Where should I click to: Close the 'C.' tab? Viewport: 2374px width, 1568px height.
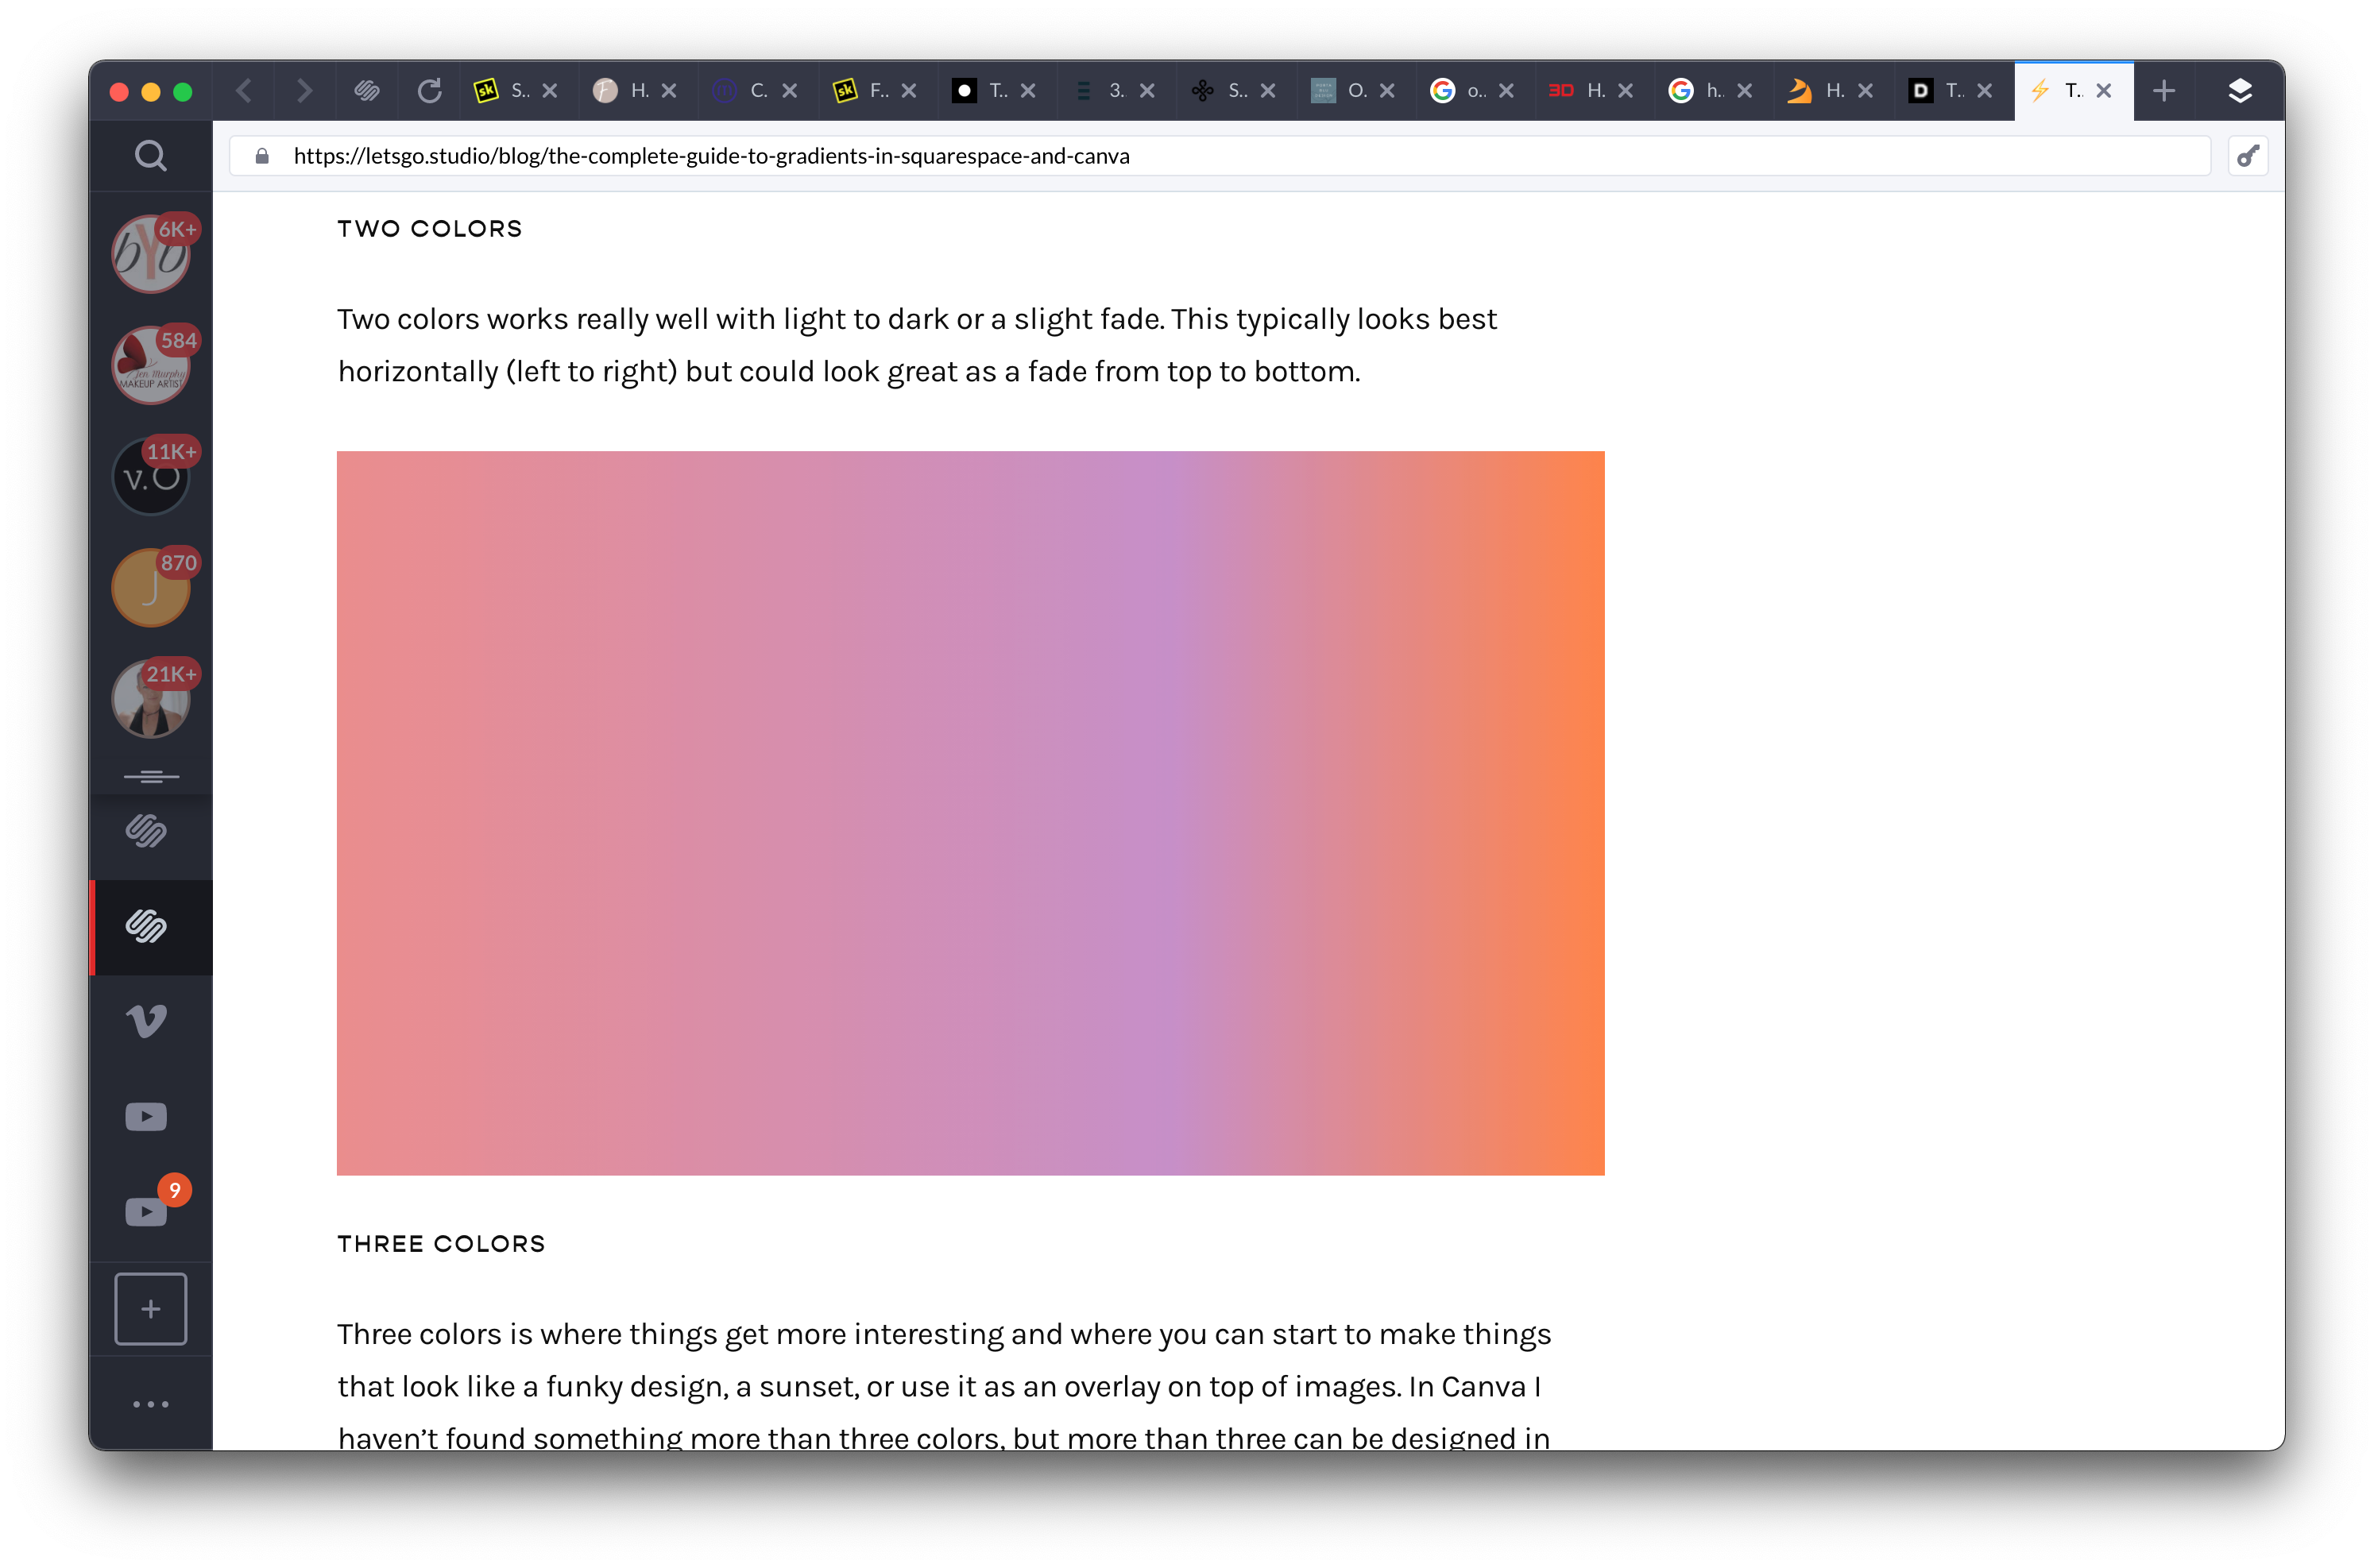pos(789,91)
